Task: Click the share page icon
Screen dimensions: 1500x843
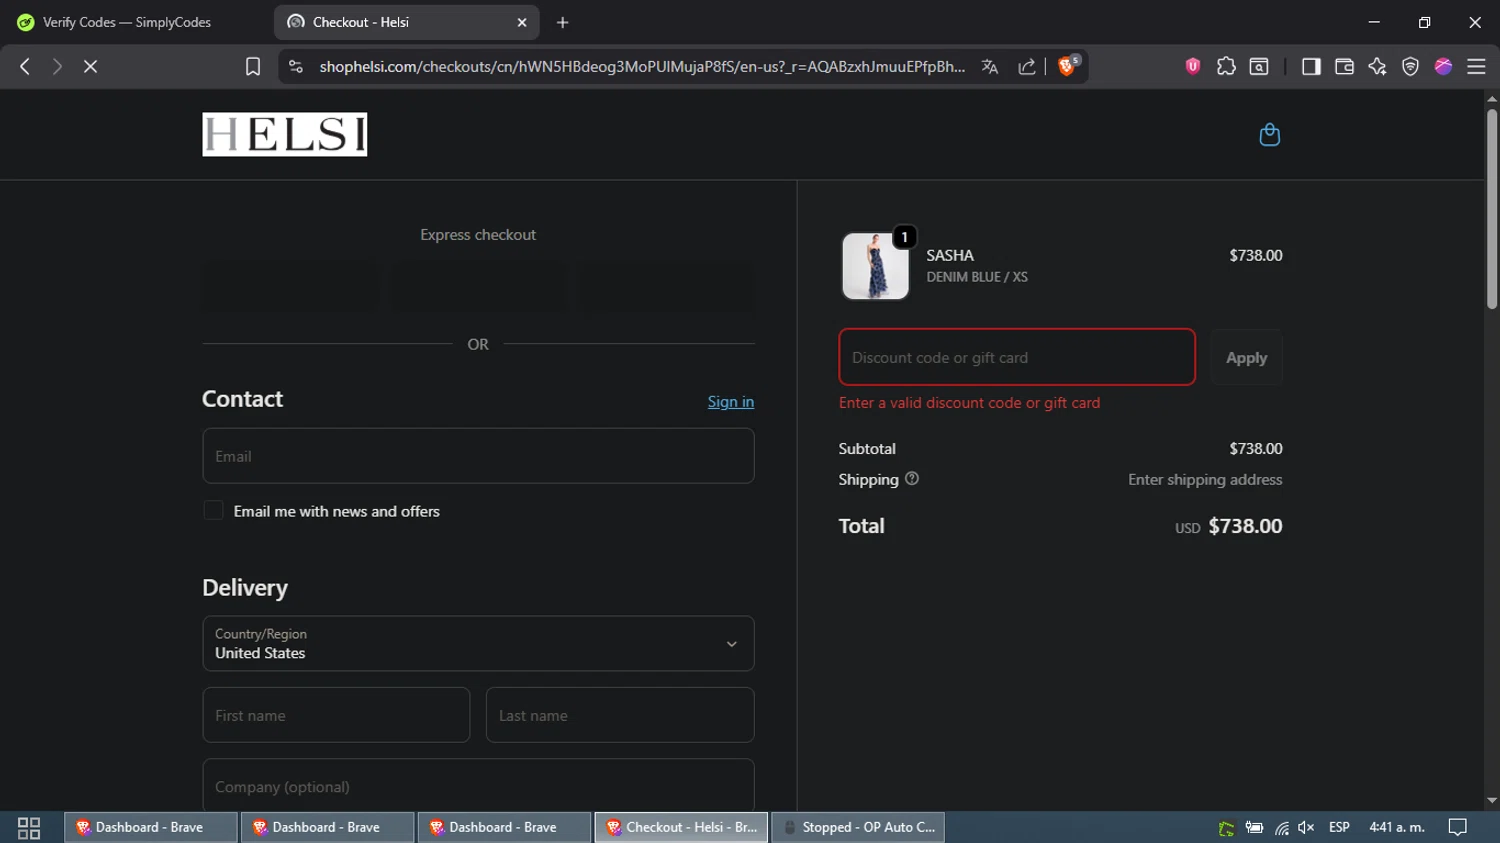Action: coord(1027,66)
